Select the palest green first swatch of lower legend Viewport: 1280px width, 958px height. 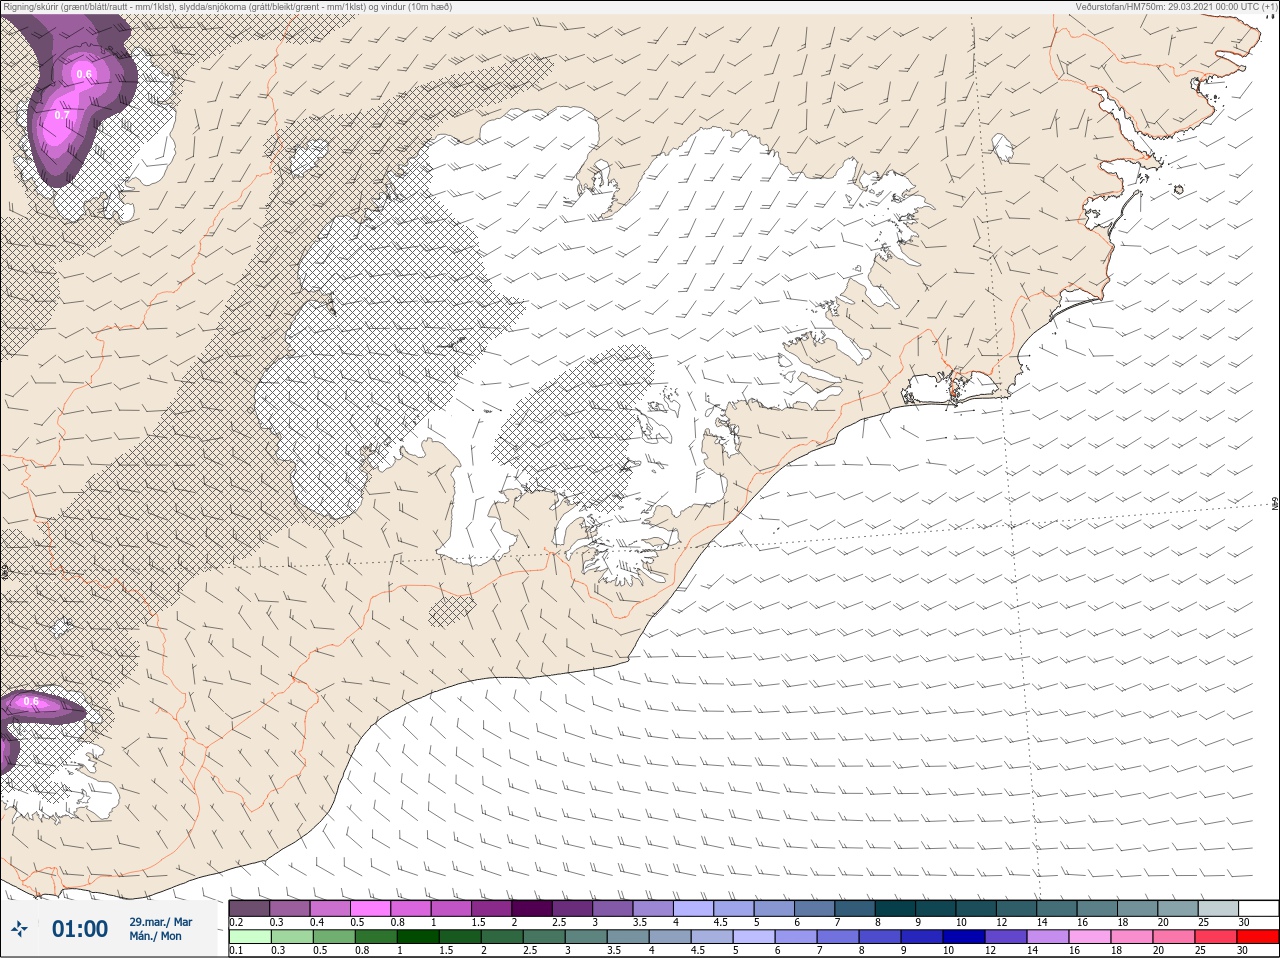coord(249,937)
